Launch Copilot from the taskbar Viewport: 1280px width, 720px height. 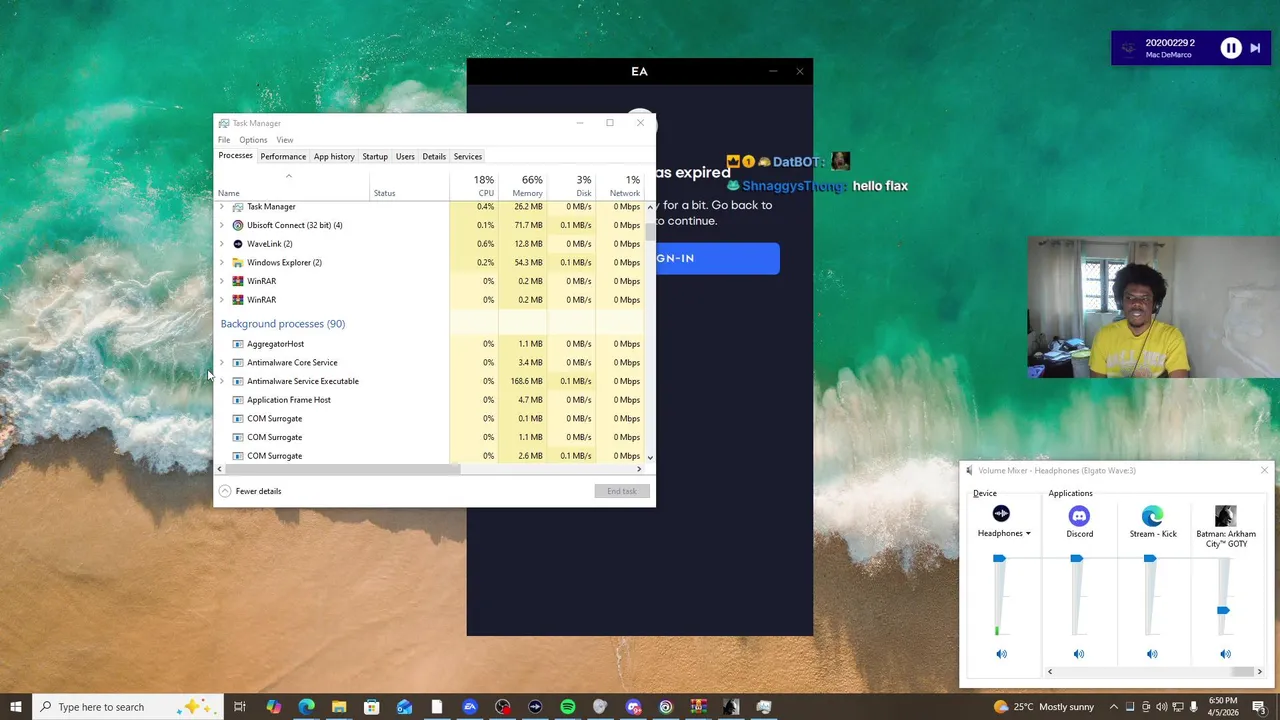[273, 707]
